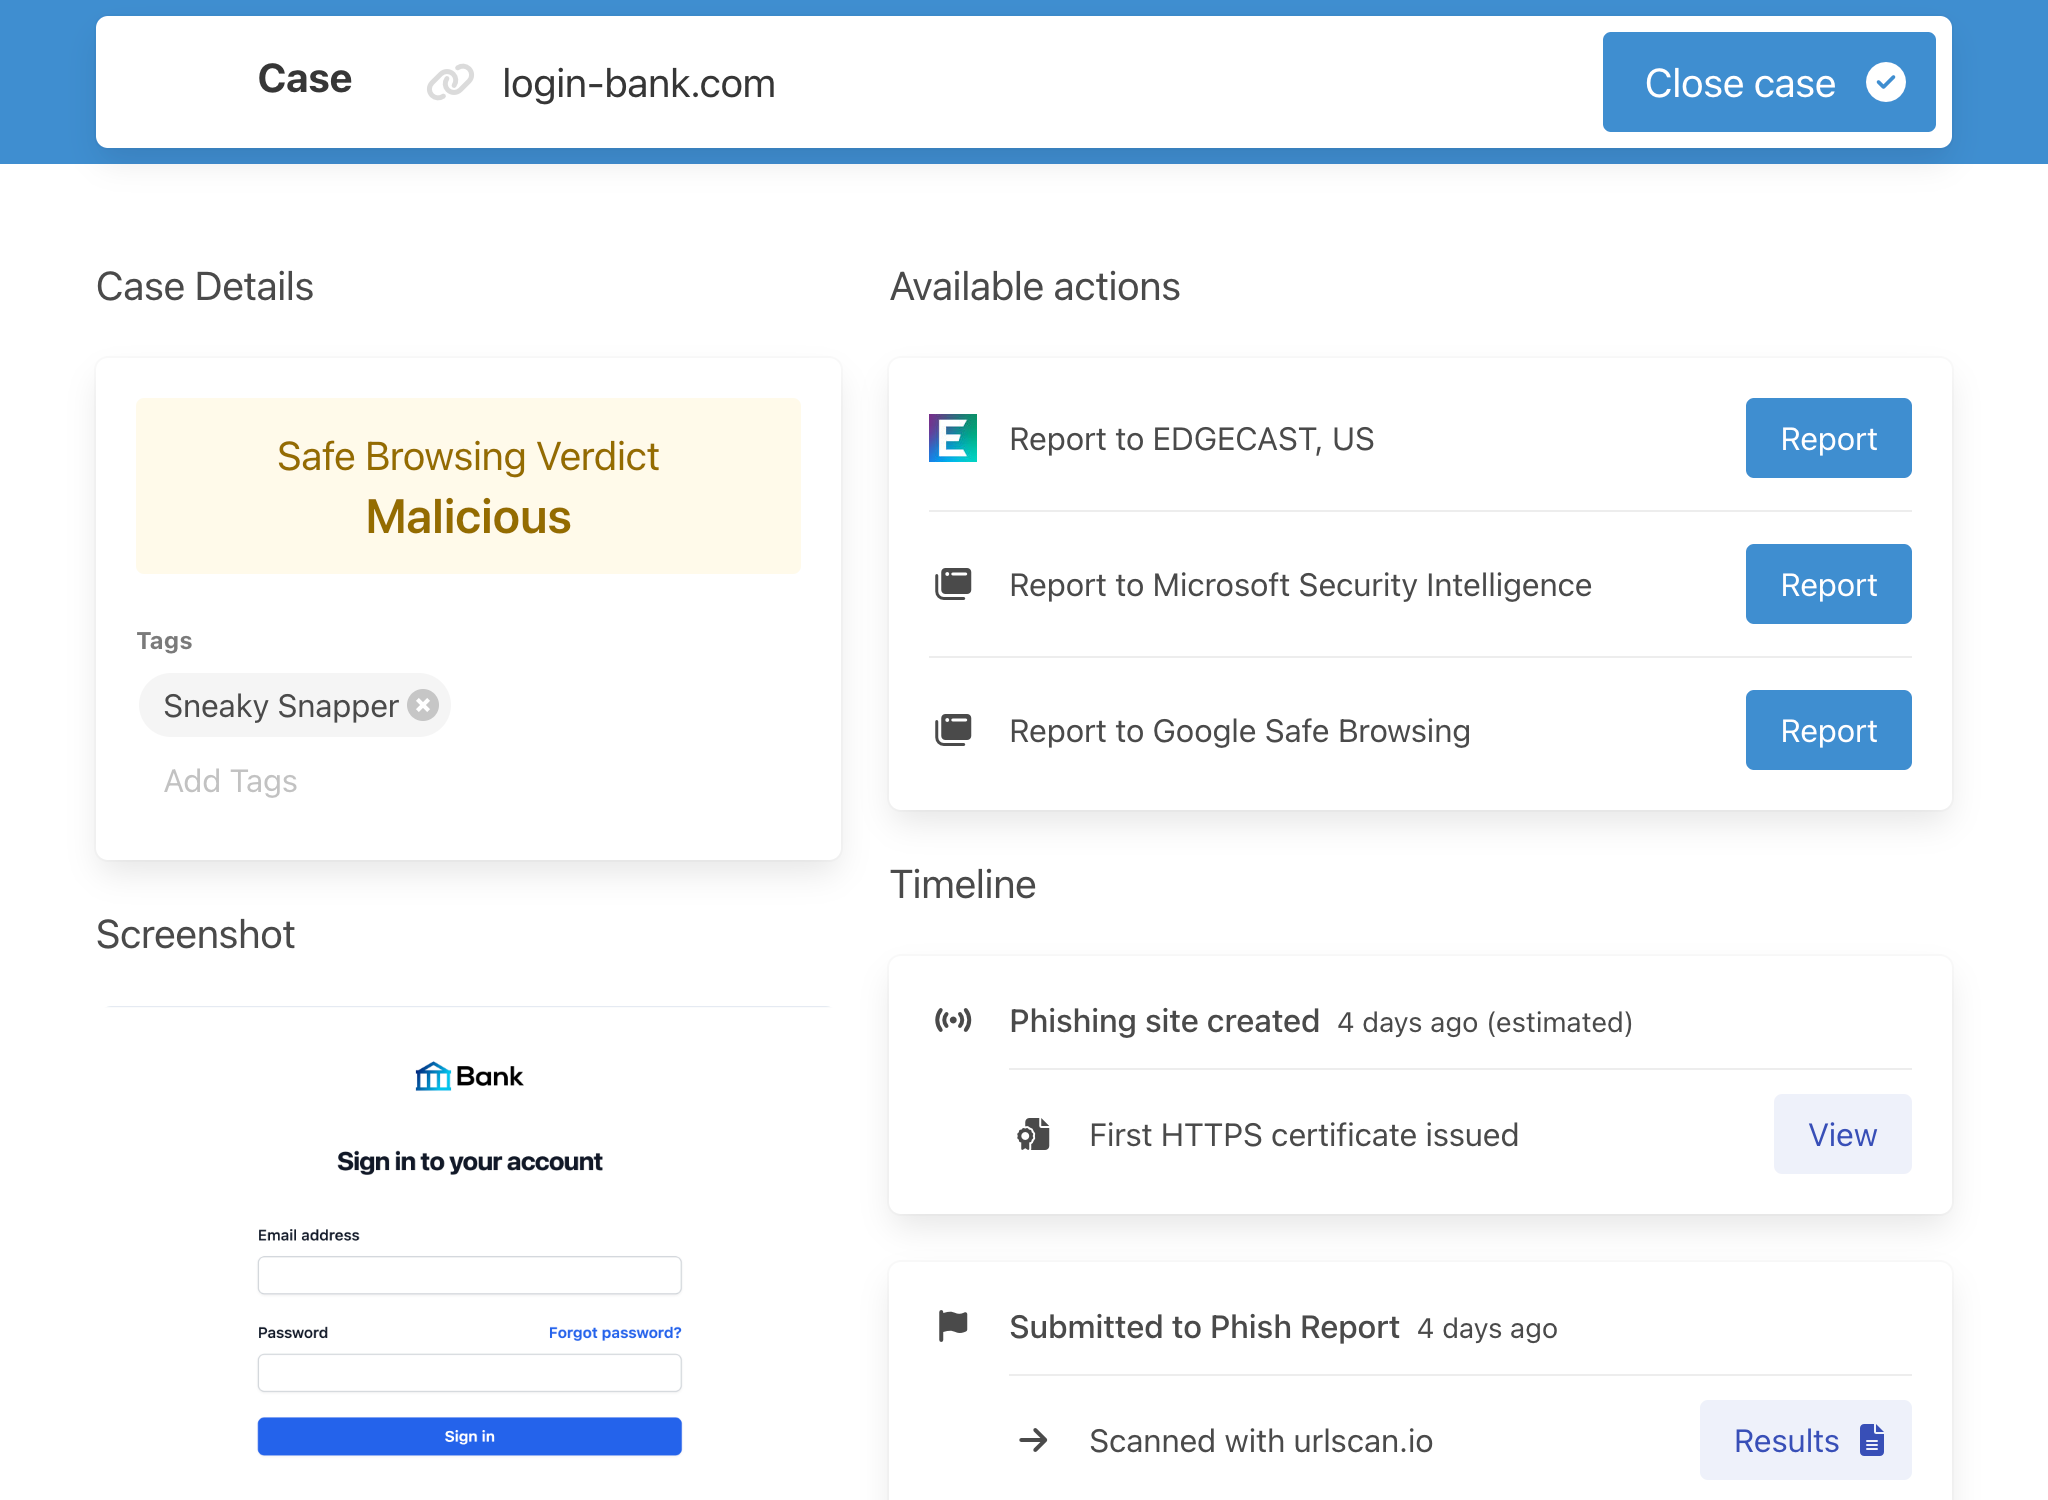Click the Submitted to Phish Report flag icon
This screenshot has height=1500, width=2048.
[x=954, y=1327]
